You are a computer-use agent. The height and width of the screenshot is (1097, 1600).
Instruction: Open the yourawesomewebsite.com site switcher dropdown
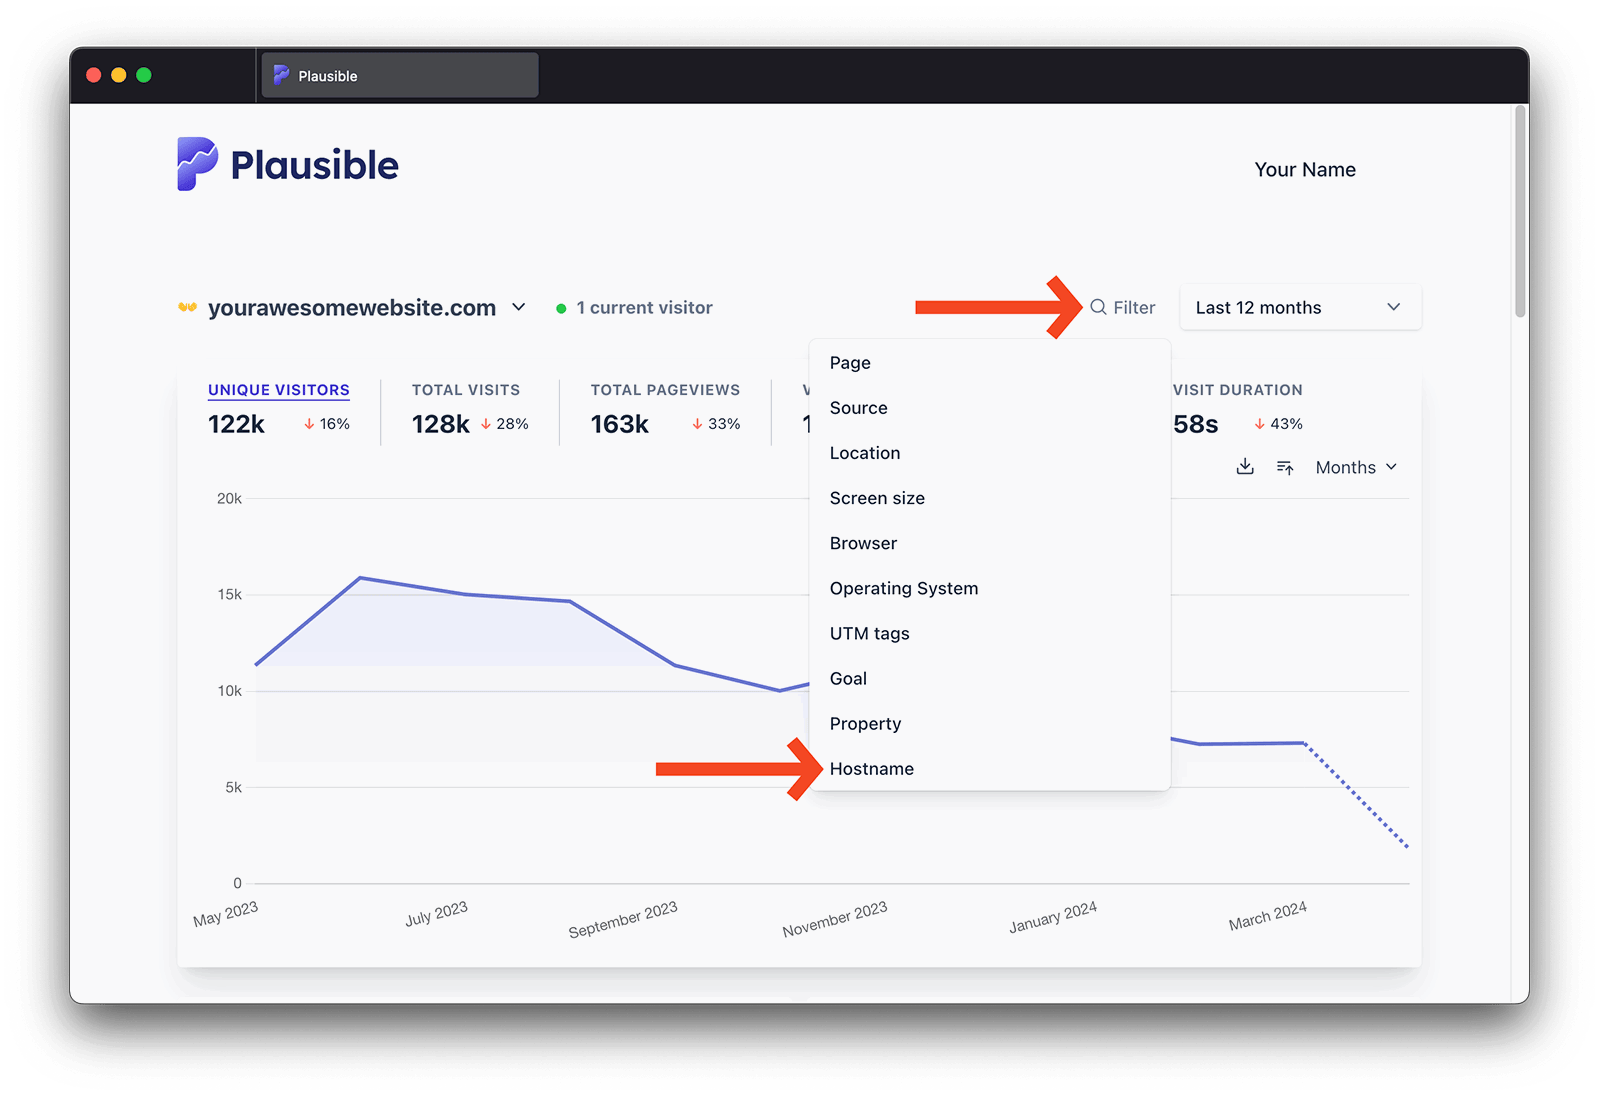[x=518, y=307]
